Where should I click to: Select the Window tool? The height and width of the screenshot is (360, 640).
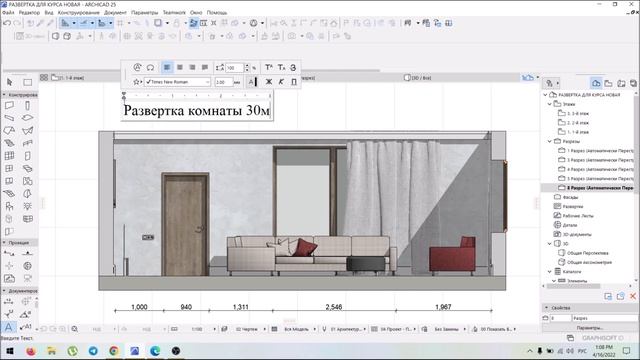pos(9,169)
